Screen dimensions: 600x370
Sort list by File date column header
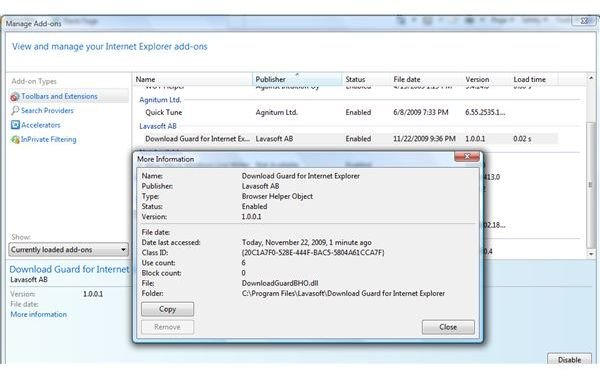point(426,79)
